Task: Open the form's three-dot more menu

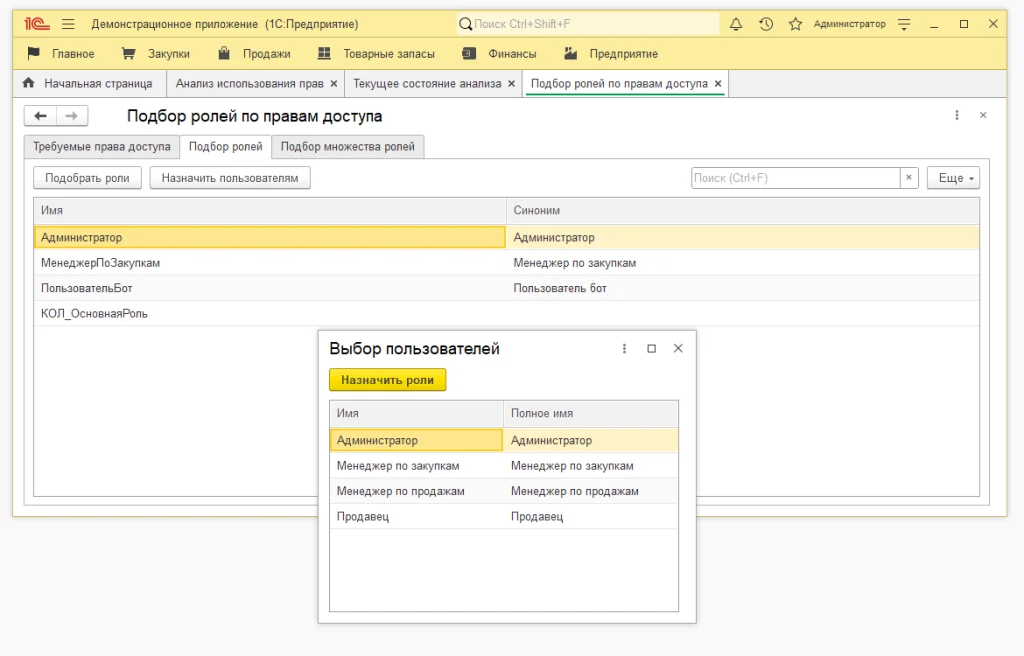Action: point(957,115)
